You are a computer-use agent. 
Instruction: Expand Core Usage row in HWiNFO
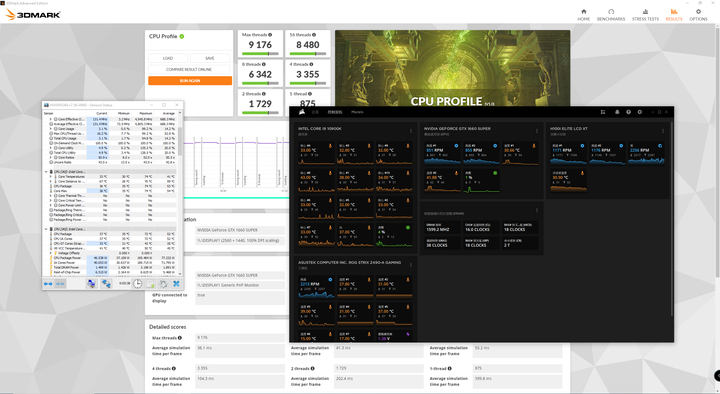(51, 129)
